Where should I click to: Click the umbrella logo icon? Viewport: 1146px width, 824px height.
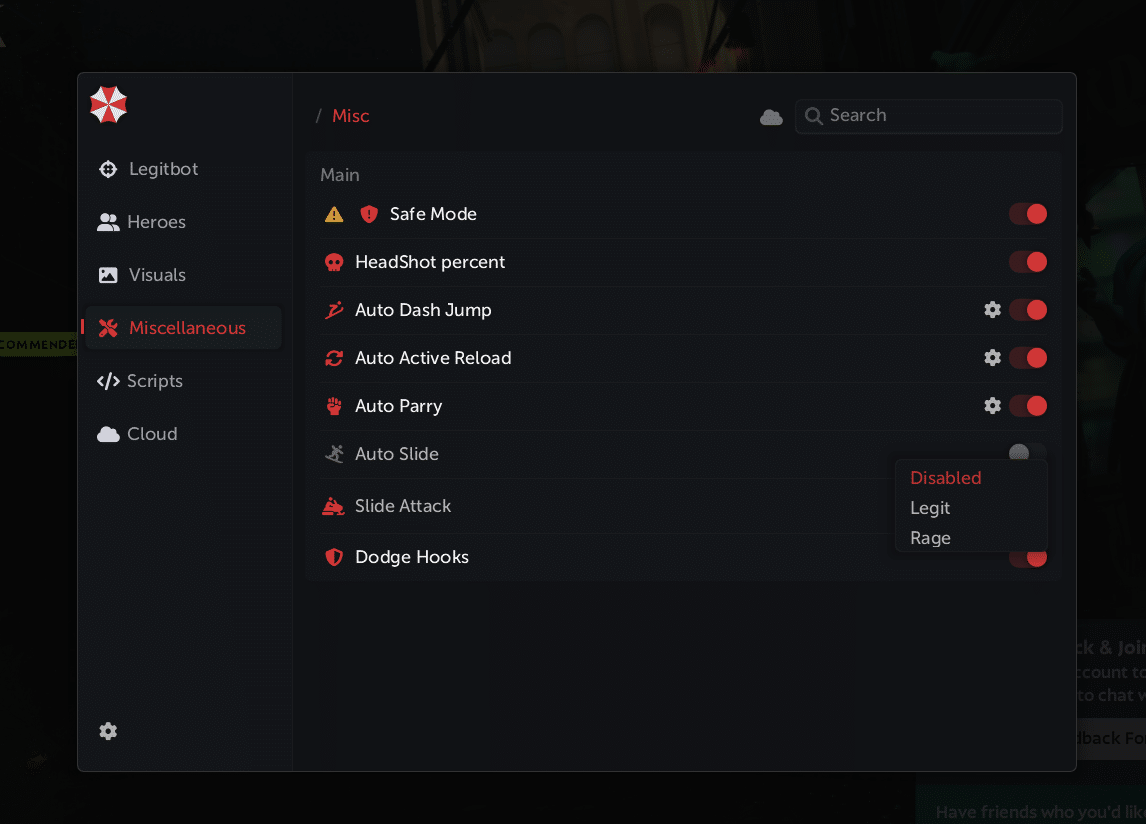[108, 104]
